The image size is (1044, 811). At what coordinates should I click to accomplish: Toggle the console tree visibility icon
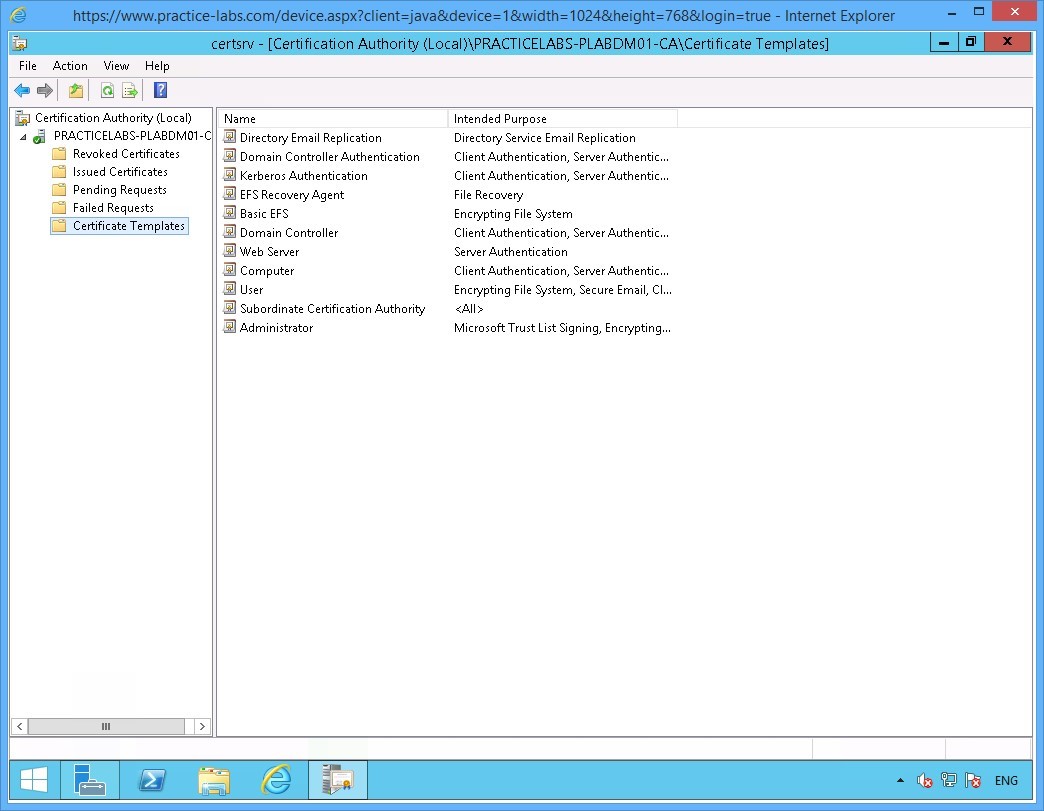click(75, 90)
